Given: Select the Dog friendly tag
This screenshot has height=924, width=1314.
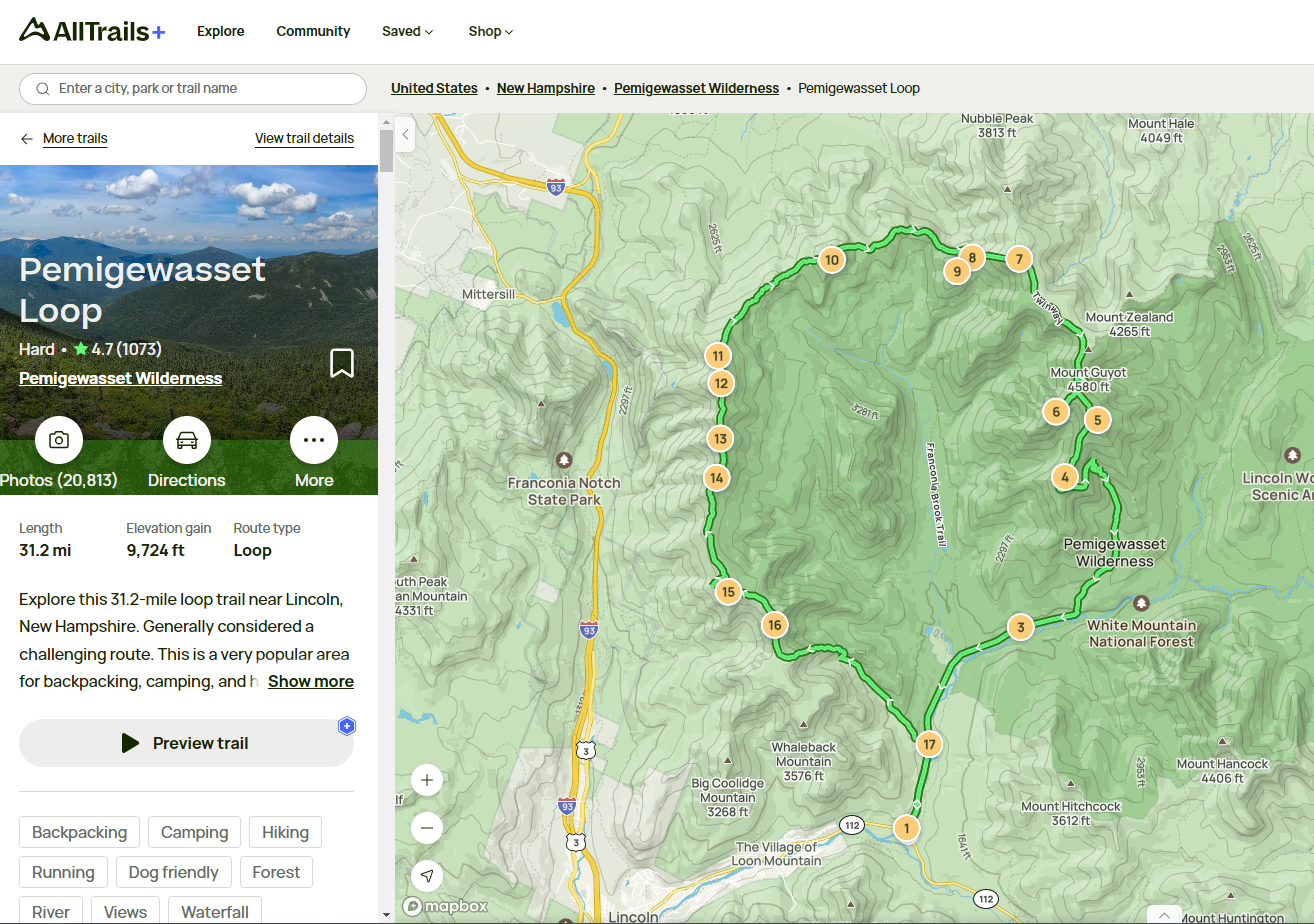Looking at the screenshot, I should [x=173, y=871].
